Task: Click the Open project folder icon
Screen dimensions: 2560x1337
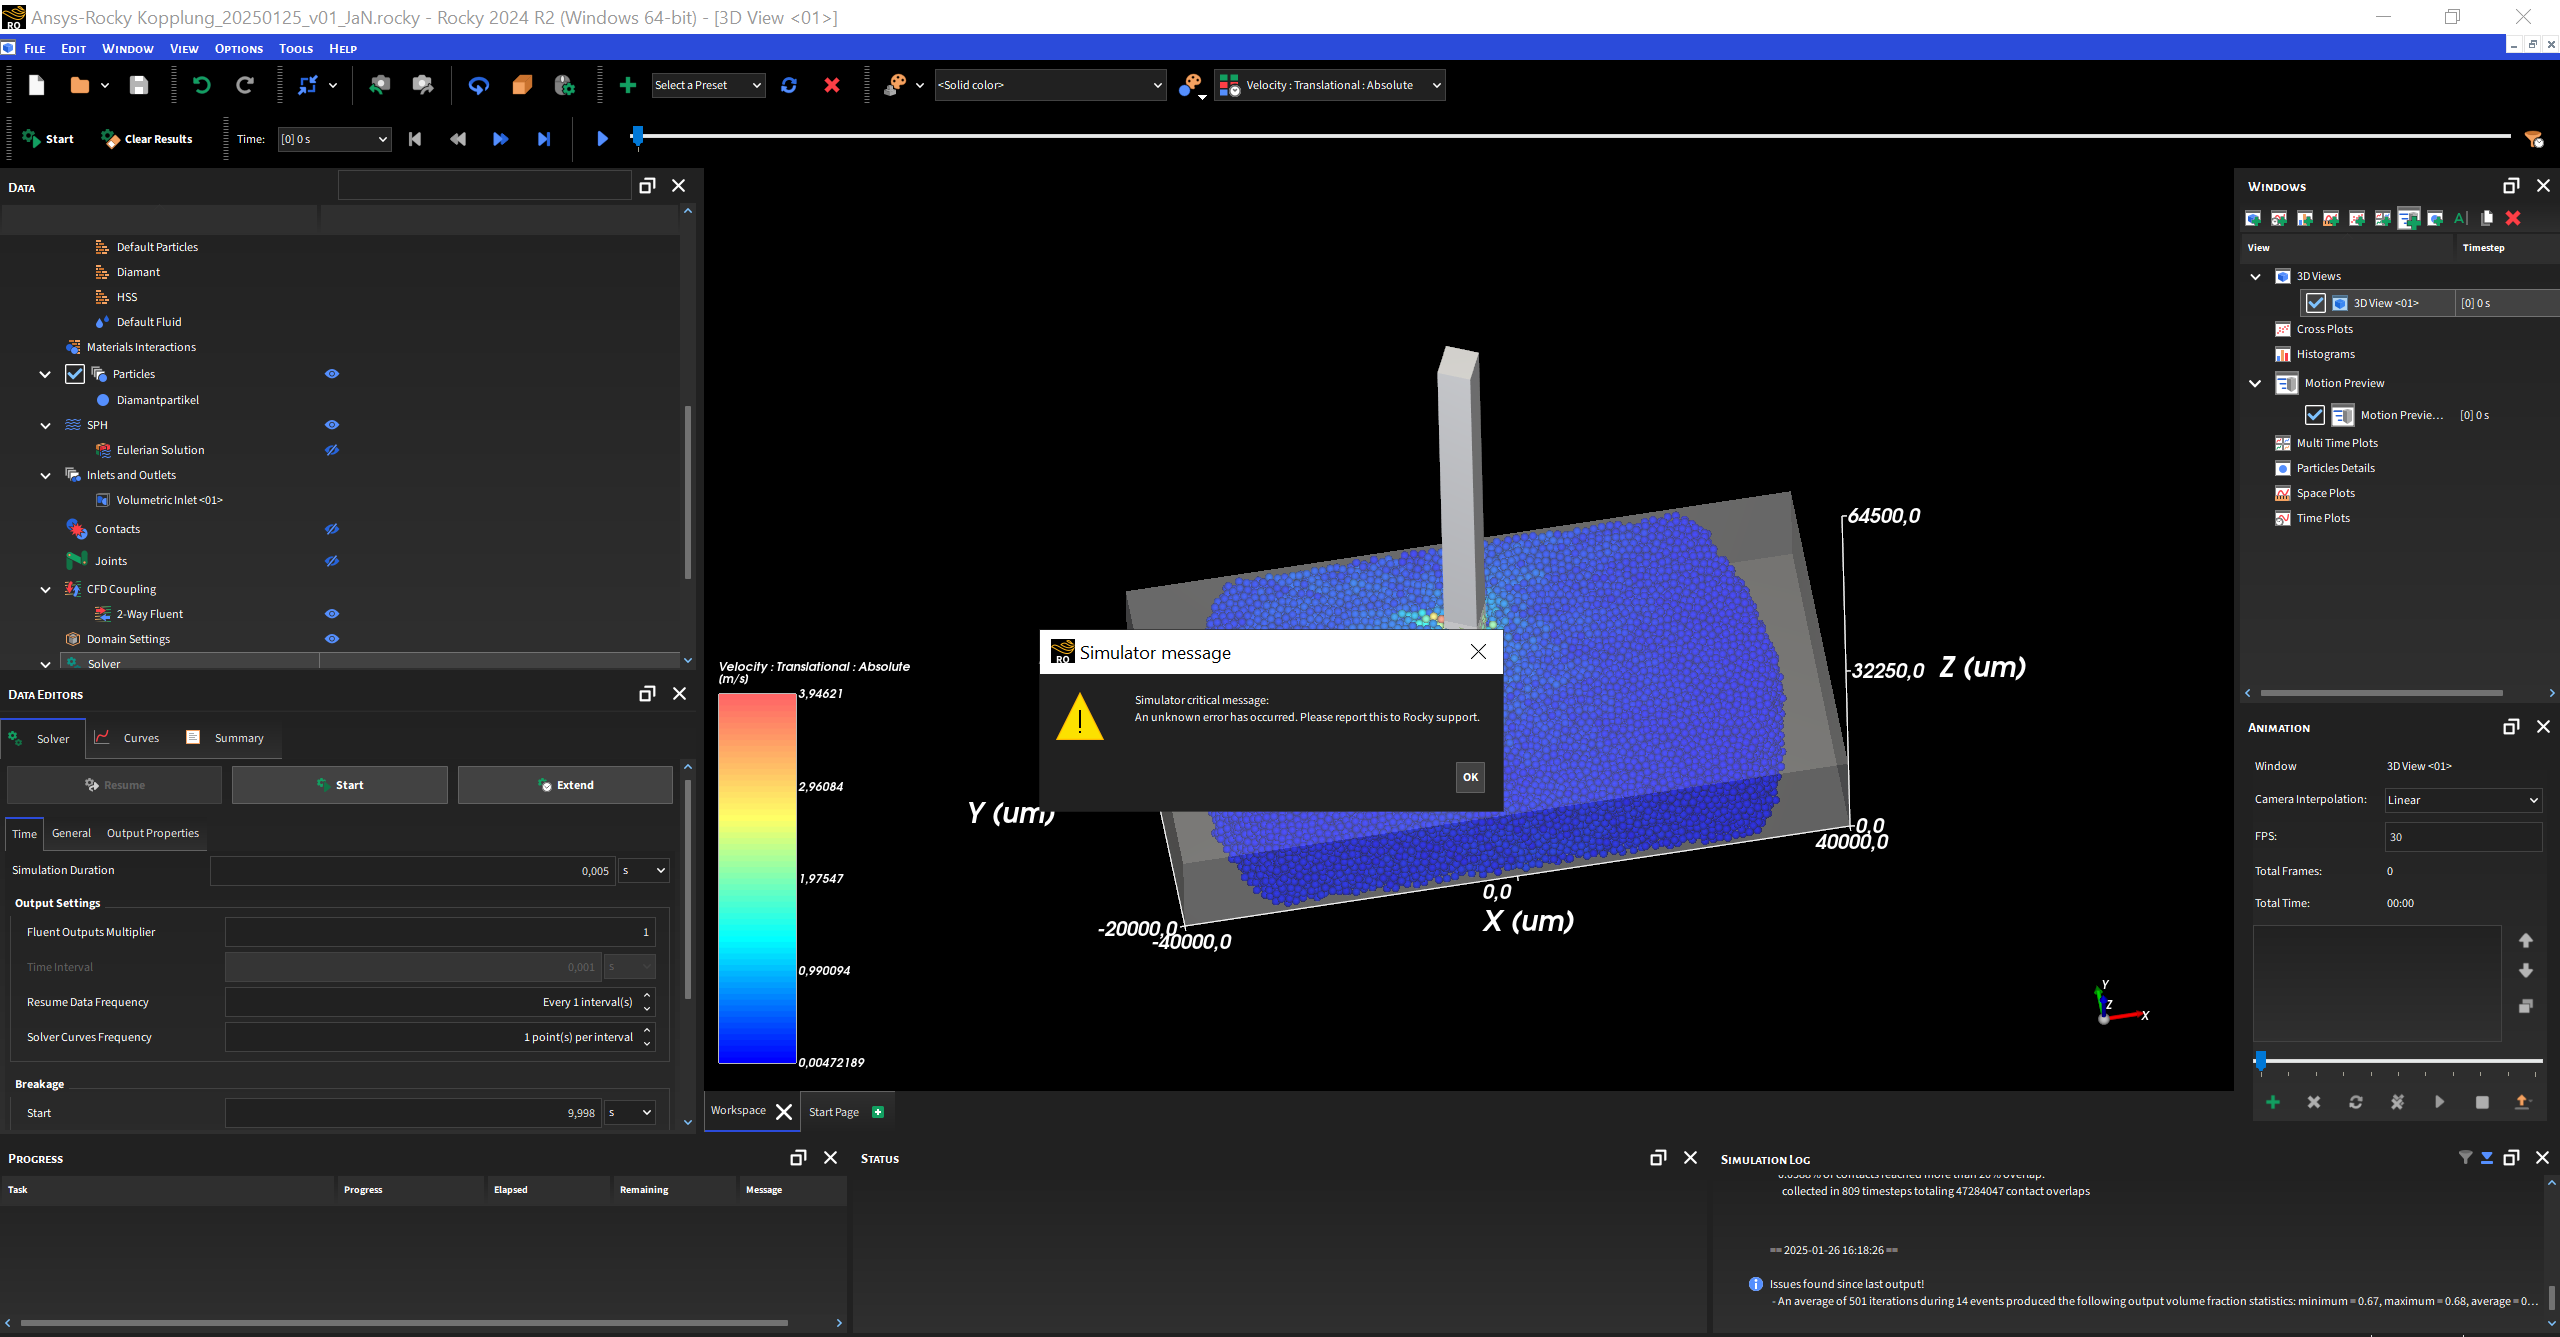Action: tap(80, 85)
